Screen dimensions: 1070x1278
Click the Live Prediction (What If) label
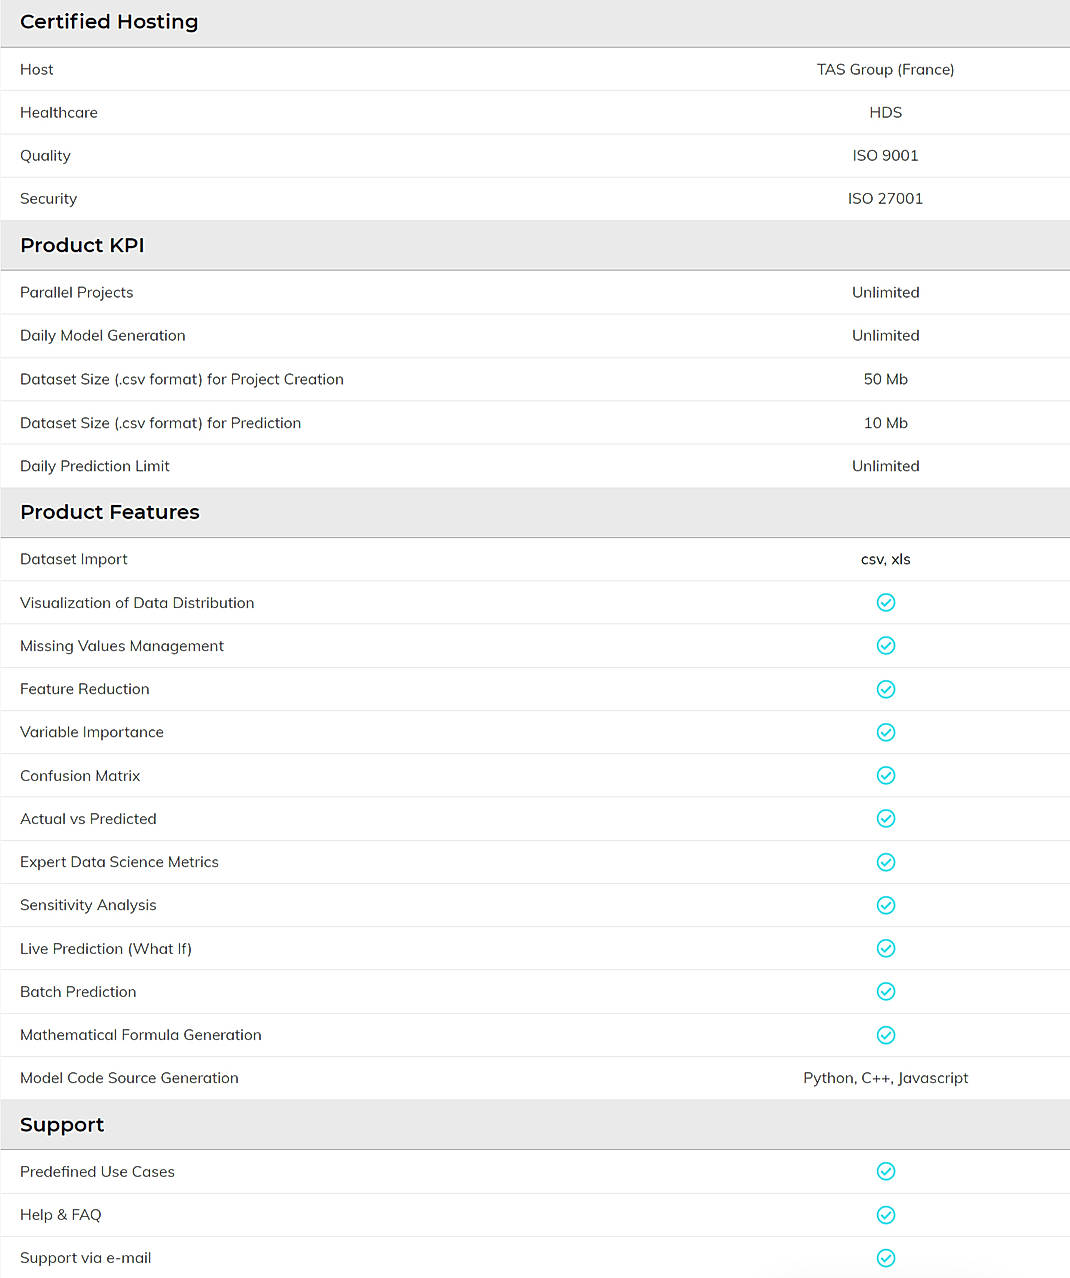point(106,948)
